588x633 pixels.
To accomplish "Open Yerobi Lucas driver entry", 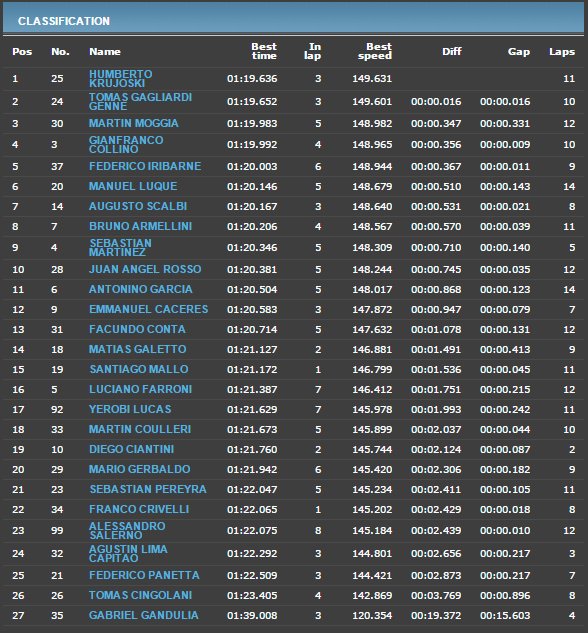I will [130, 409].
